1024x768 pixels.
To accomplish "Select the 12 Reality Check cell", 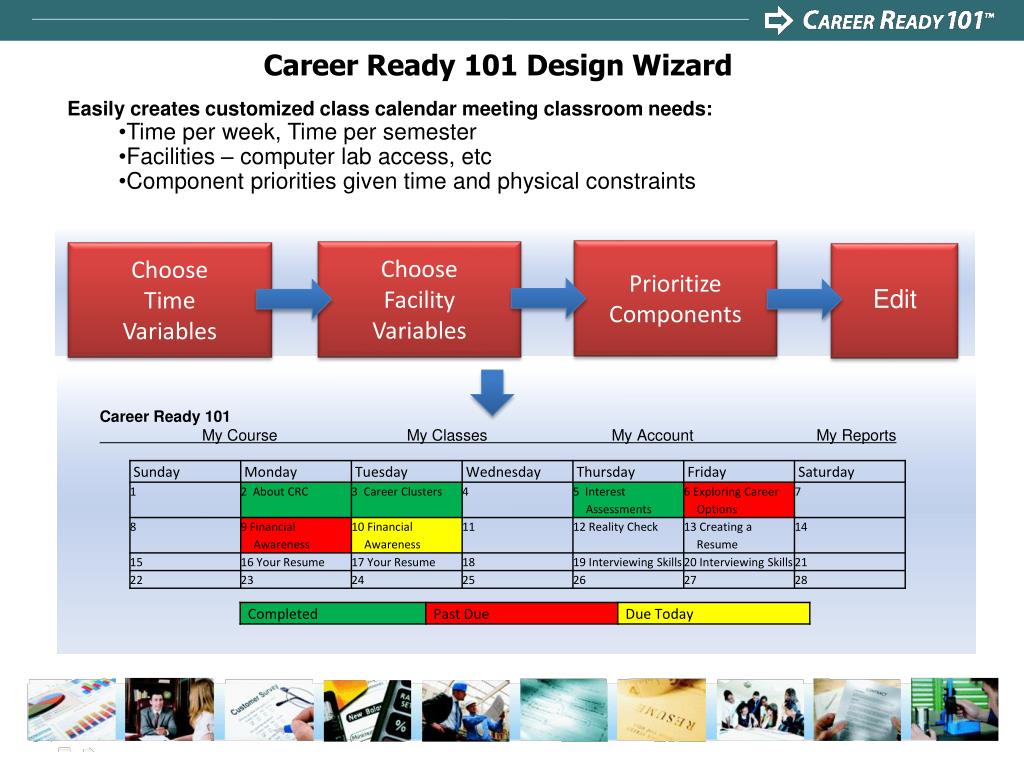I will (628, 536).
